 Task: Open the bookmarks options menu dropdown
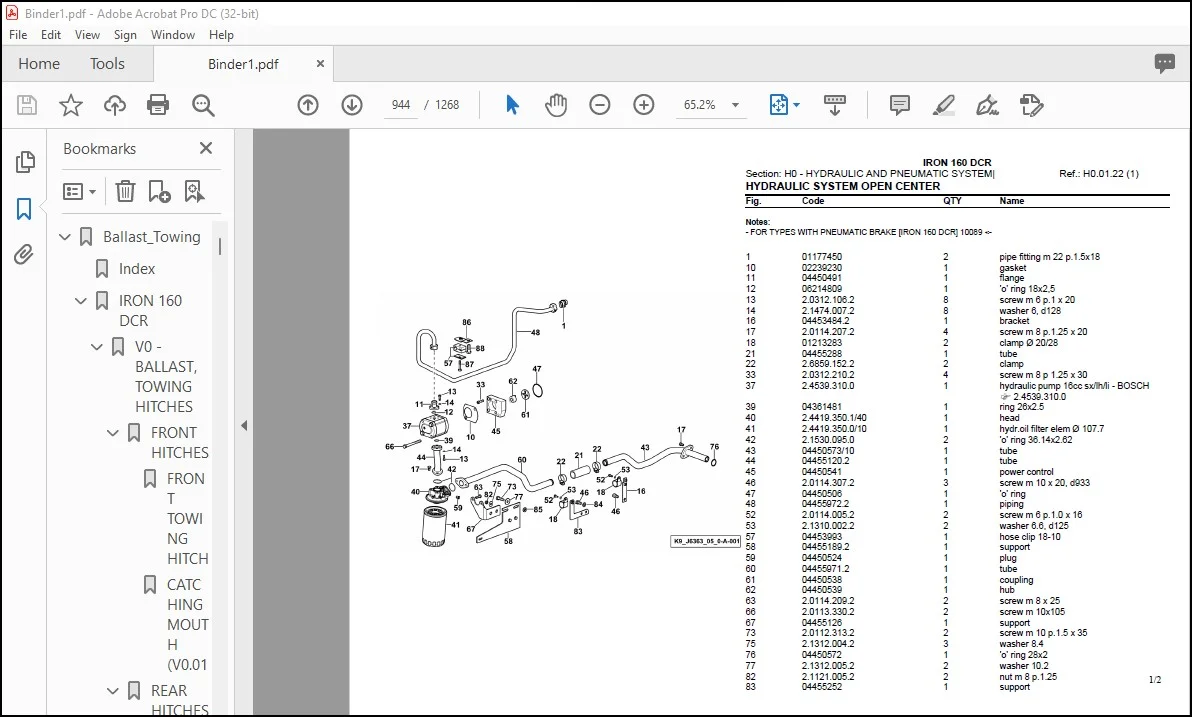click(x=79, y=191)
